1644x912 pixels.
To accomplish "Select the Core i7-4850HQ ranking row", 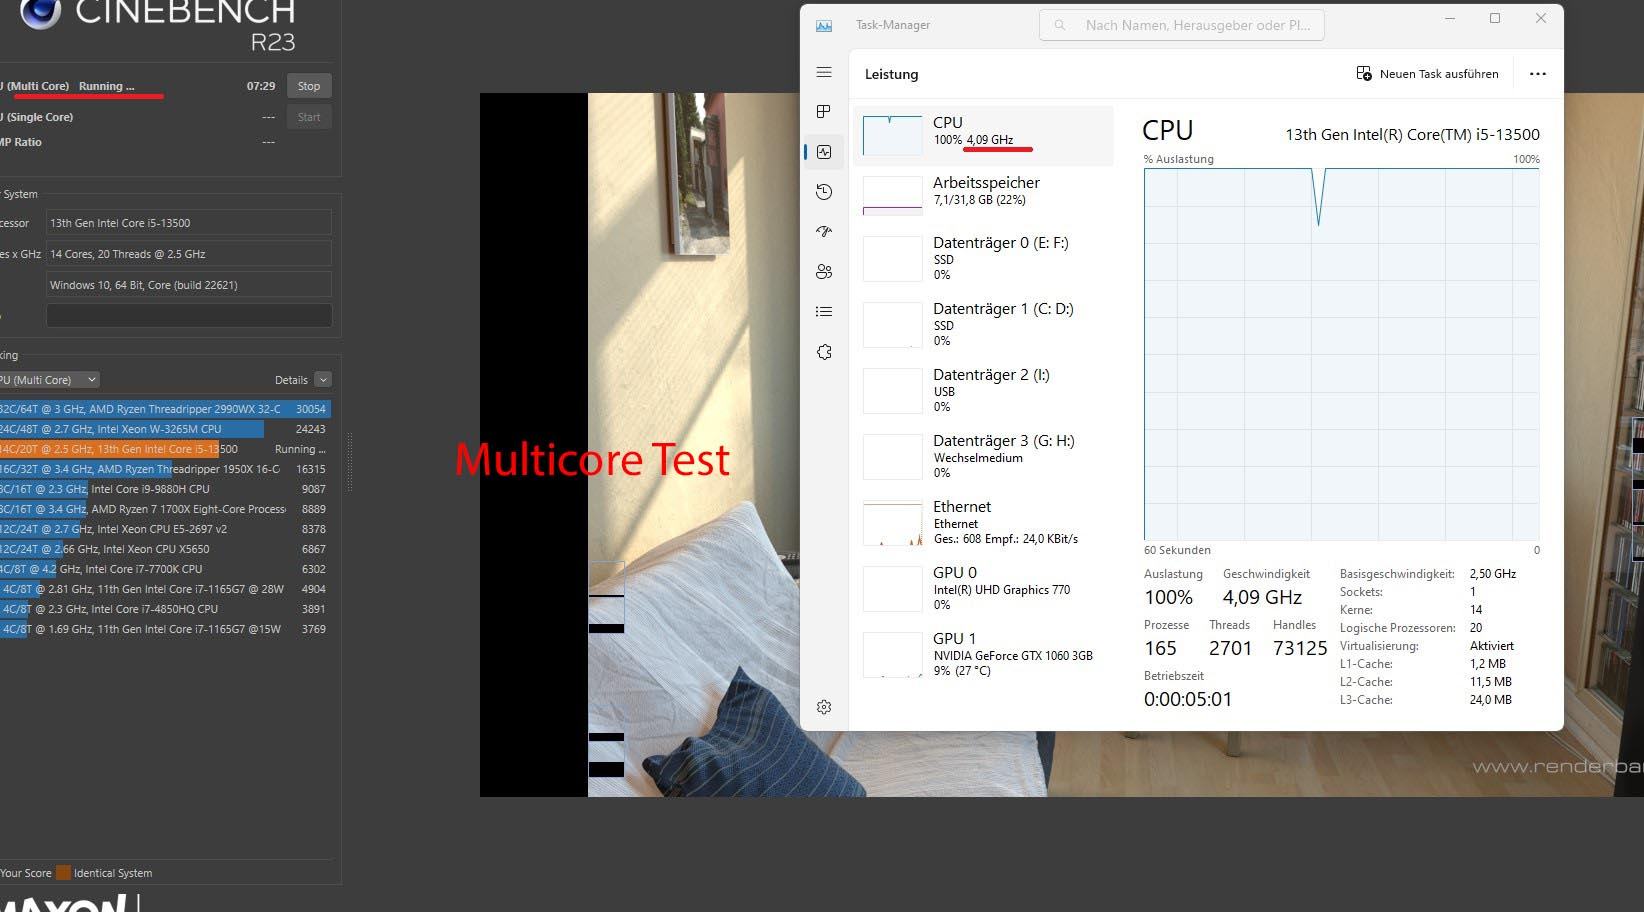I will point(165,609).
